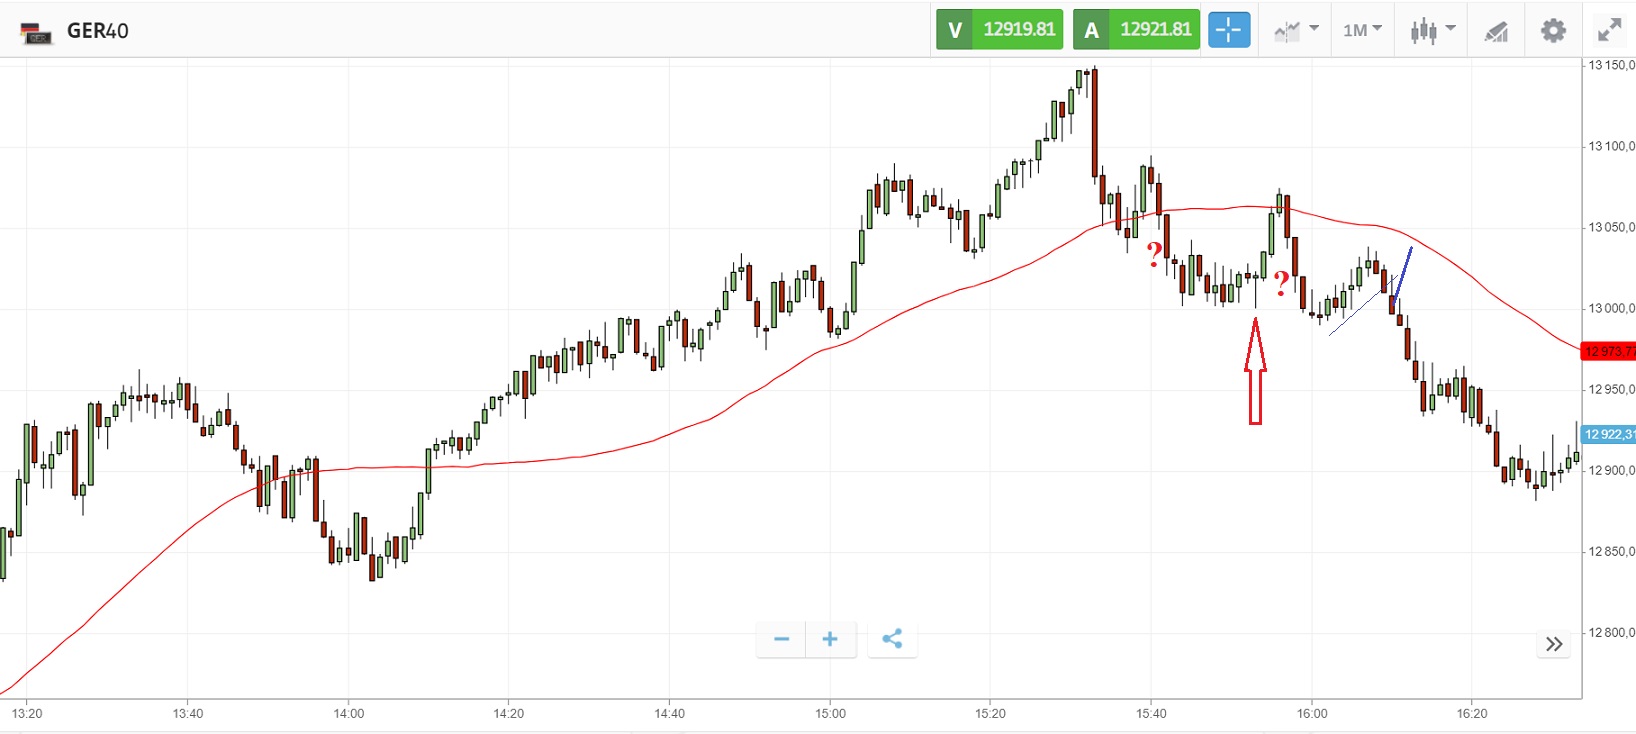The image size is (1636, 734).
Task: Open the indicators/compare dropdown
Action: point(1296,30)
